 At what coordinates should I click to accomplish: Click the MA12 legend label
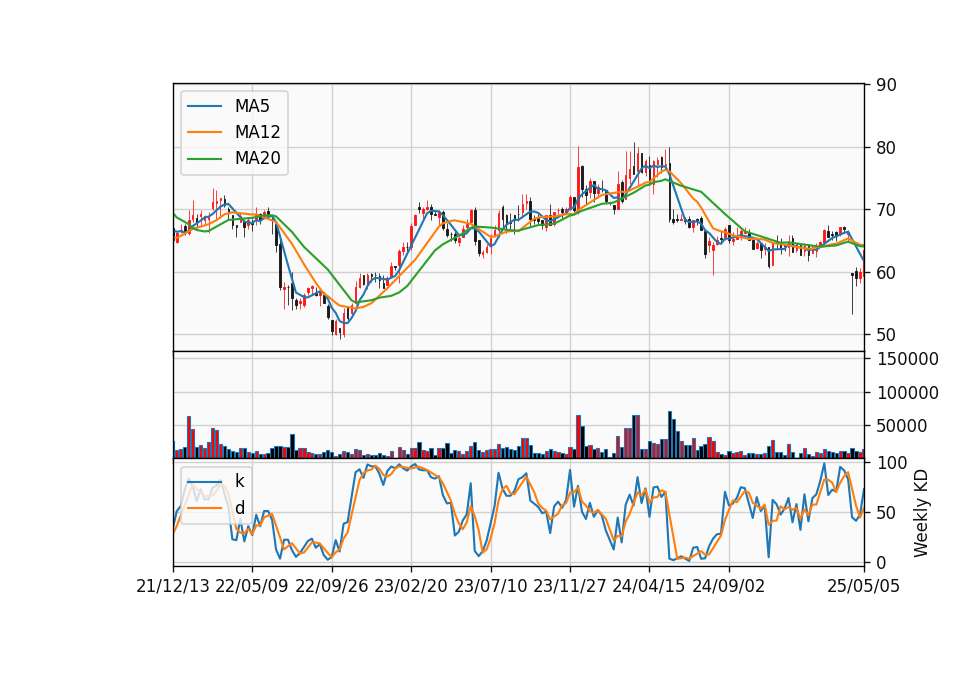tap(258, 132)
